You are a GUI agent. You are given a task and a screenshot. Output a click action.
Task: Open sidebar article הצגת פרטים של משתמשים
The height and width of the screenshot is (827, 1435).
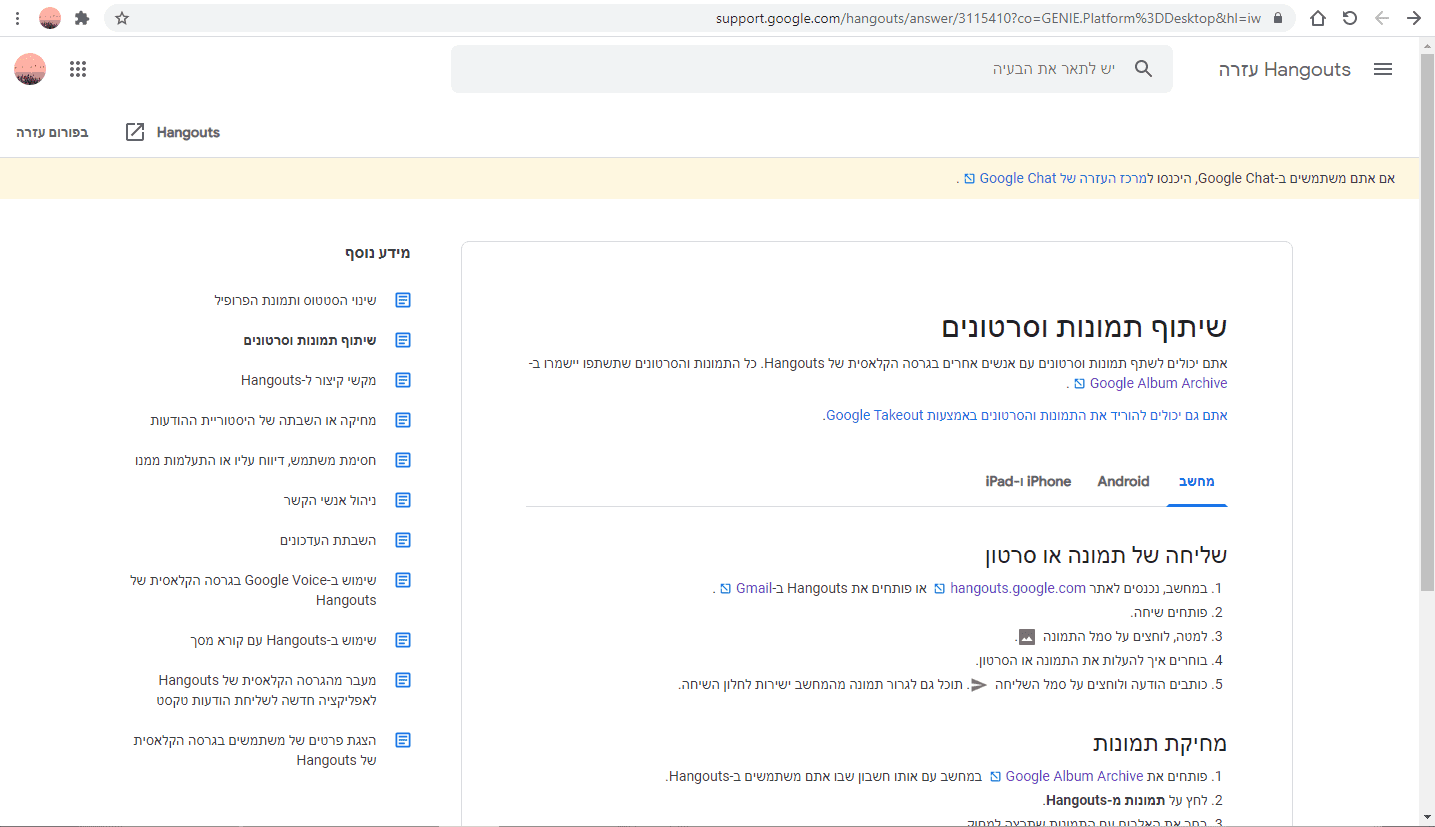click(x=255, y=750)
